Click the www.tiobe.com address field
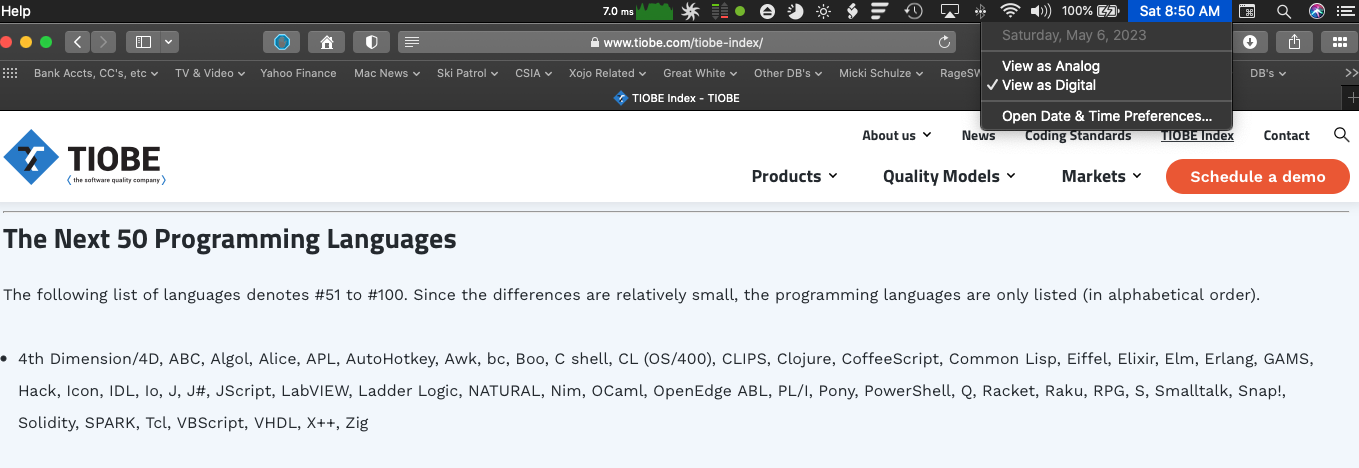Screen dimensions: 1359x468 click(x=676, y=42)
